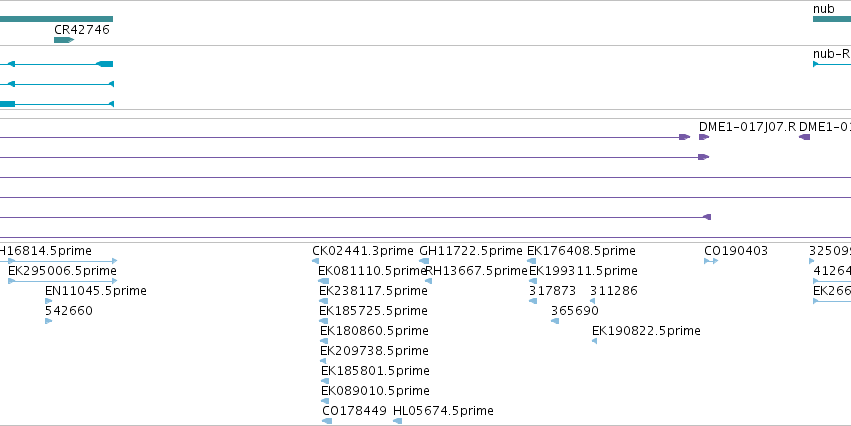Select the HL05674.5prime arrow glyph
The height and width of the screenshot is (426, 851).
397,421
